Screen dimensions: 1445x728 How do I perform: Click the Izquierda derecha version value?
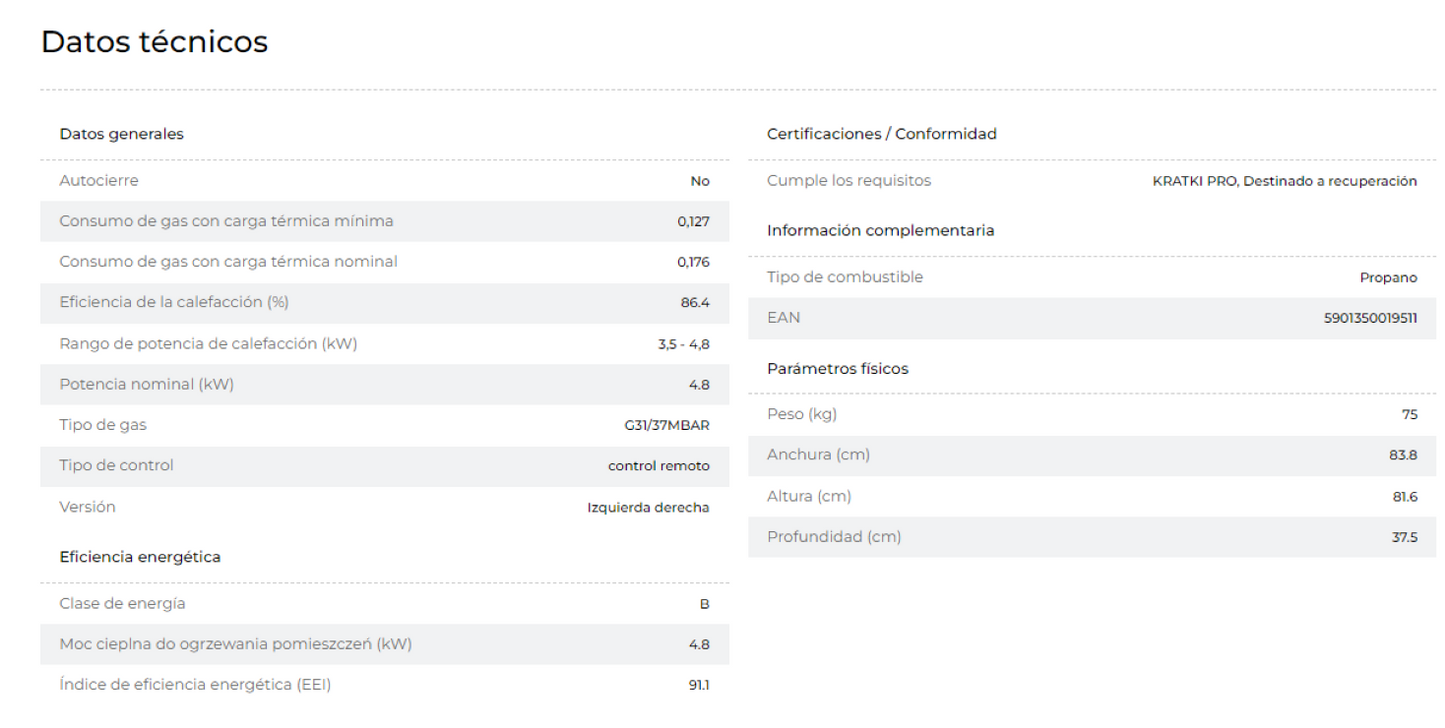click(648, 507)
